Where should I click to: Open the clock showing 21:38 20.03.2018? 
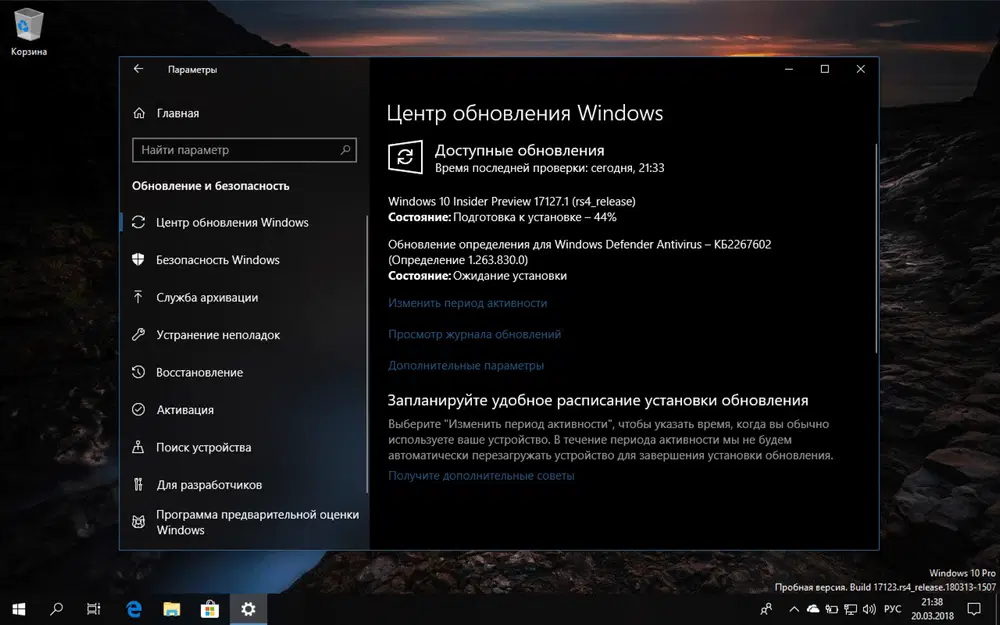932,609
